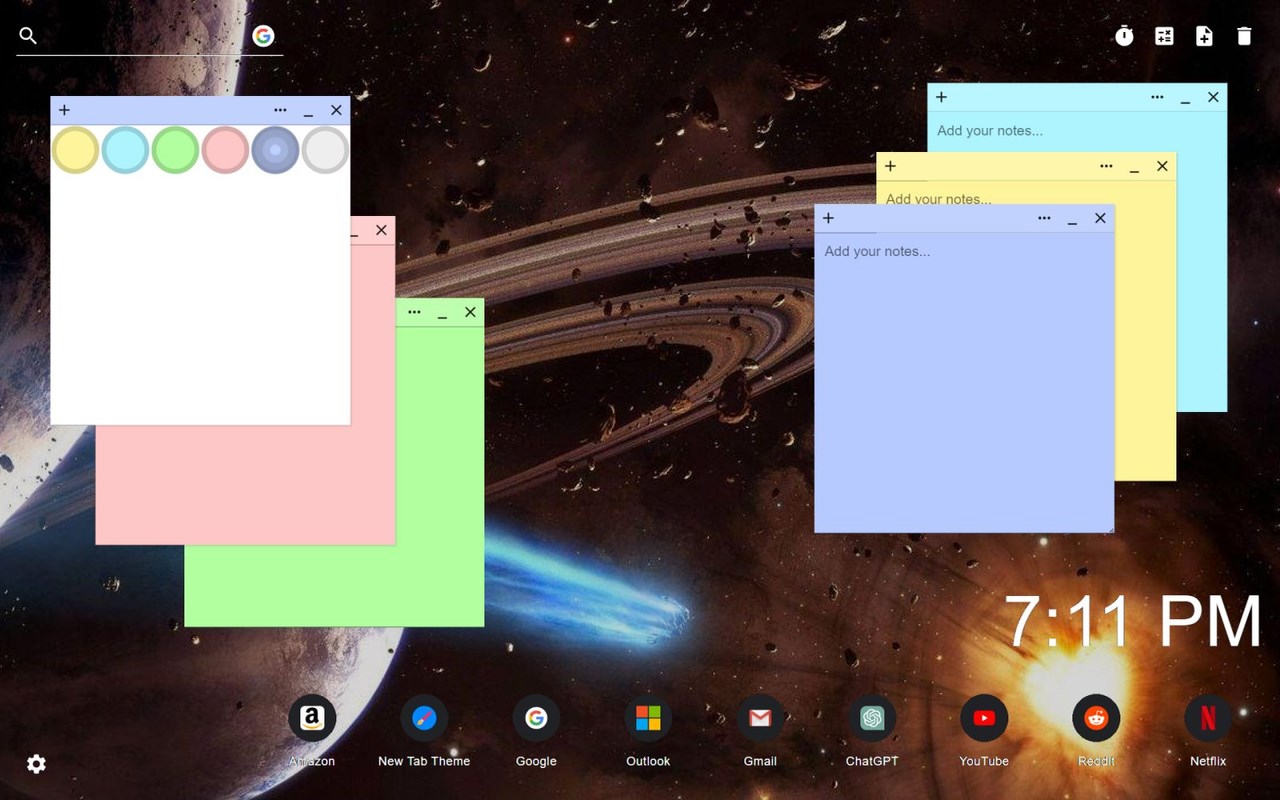Open the yellow note's three-dot menu
Screen dimensions: 1280x800
click(x=1106, y=166)
